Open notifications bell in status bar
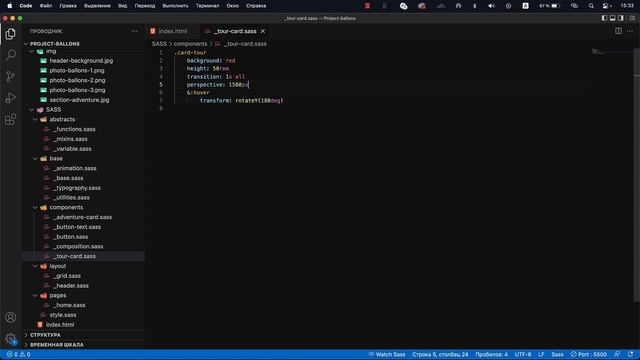The image size is (640, 360). click(631, 354)
